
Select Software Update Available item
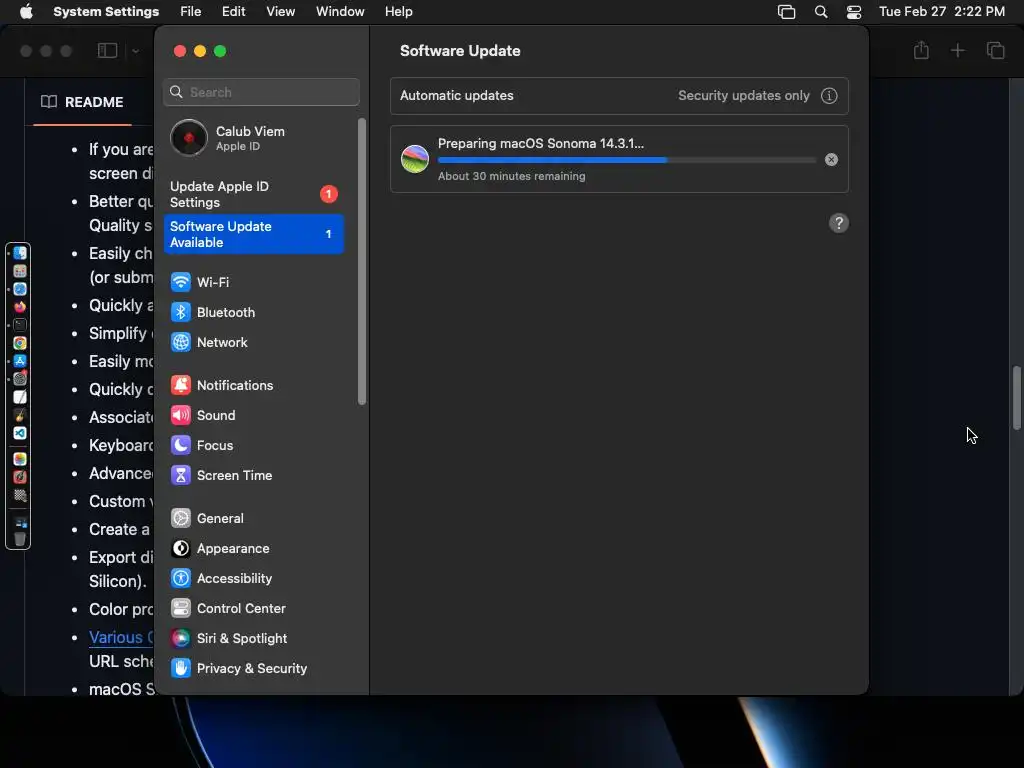tap(255, 234)
